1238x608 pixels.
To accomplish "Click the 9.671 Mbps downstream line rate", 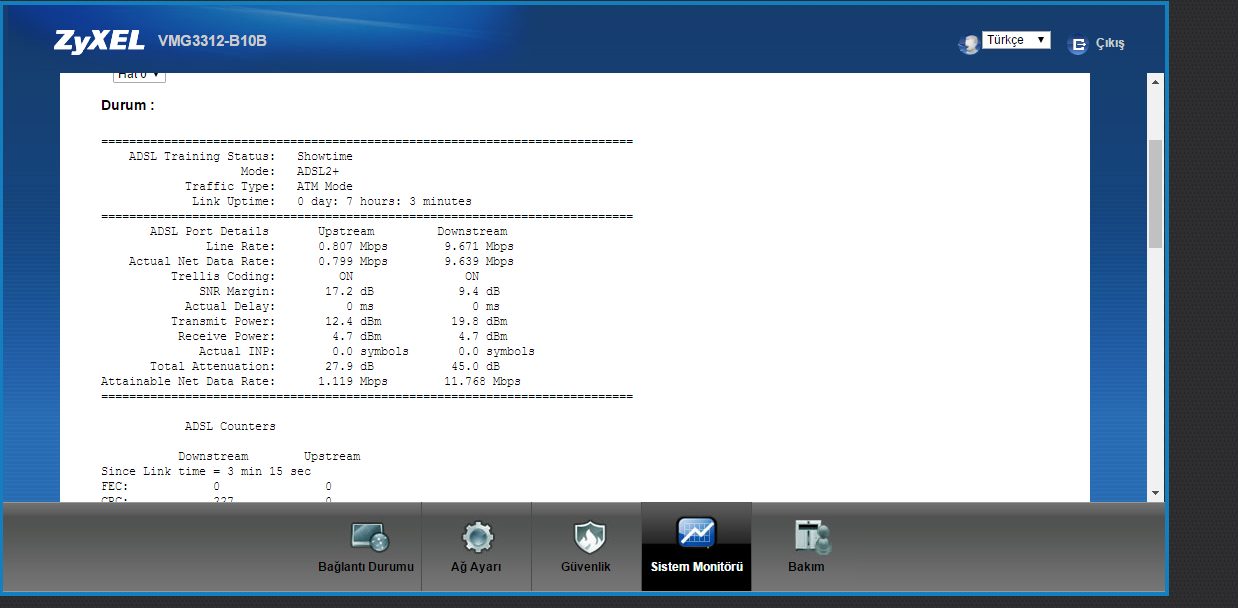I will pos(479,246).
